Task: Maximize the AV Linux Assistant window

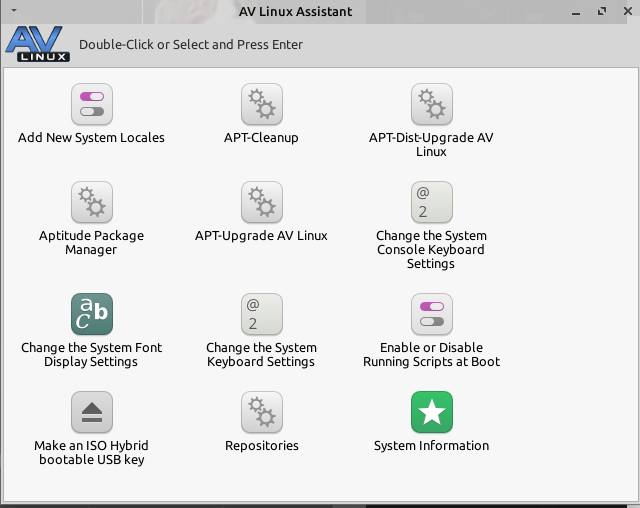Action: click(x=602, y=11)
